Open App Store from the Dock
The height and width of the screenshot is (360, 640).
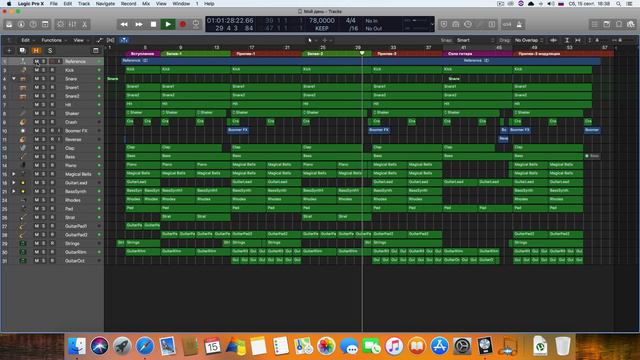point(440,346)
